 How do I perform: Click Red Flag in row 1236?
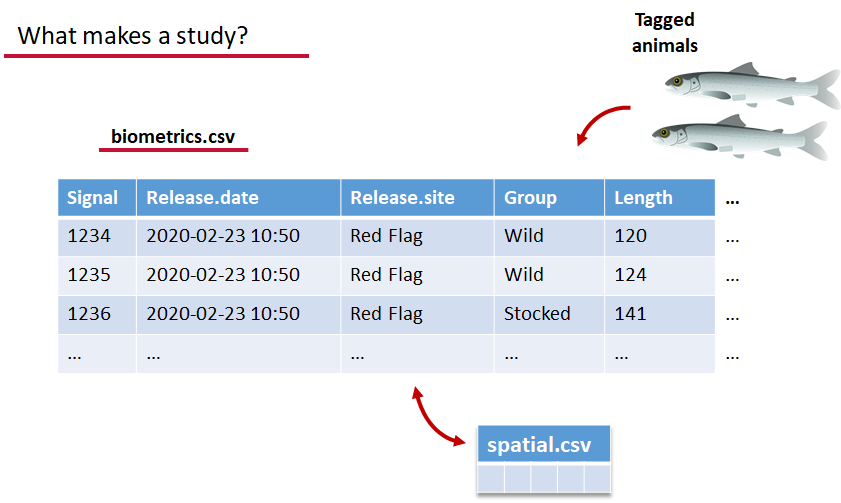point(417,315)
